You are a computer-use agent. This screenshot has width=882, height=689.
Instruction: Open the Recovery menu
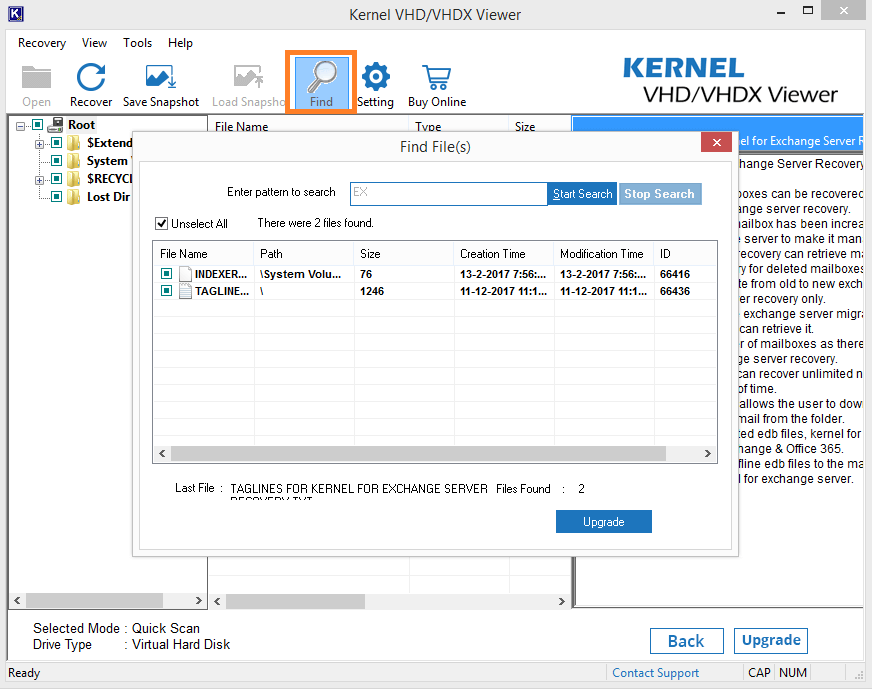click(x=42, y=43)
